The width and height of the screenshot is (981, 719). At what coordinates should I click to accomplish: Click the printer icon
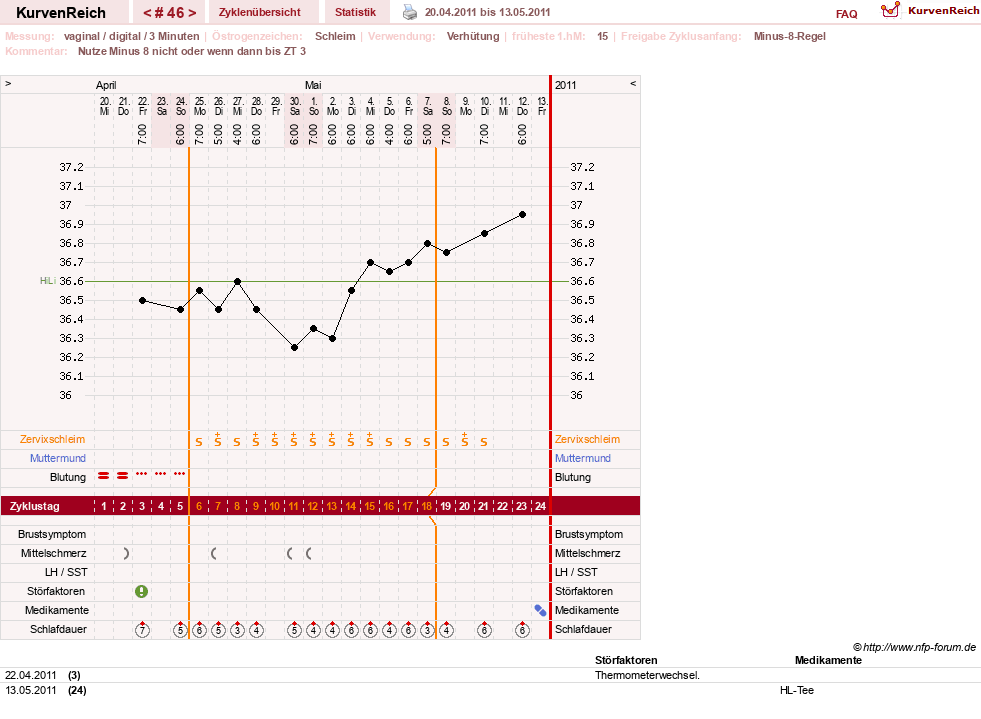click(x=410, y=12)
